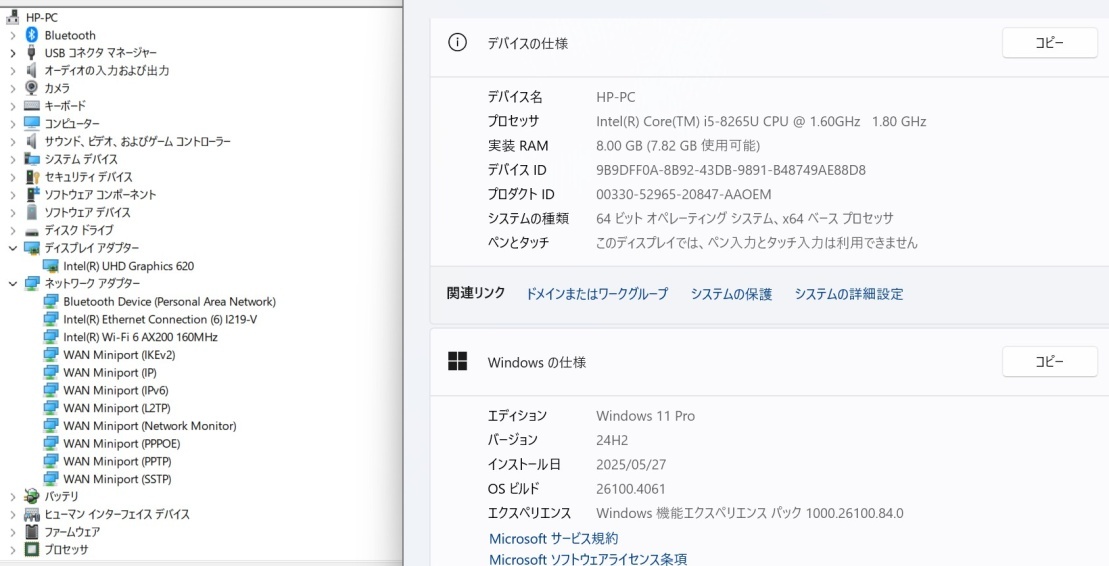Image resolution: width=1109 pixels, height=566 pixels.
Task: Expand the カメラ tree node
Action: (13, 88)
